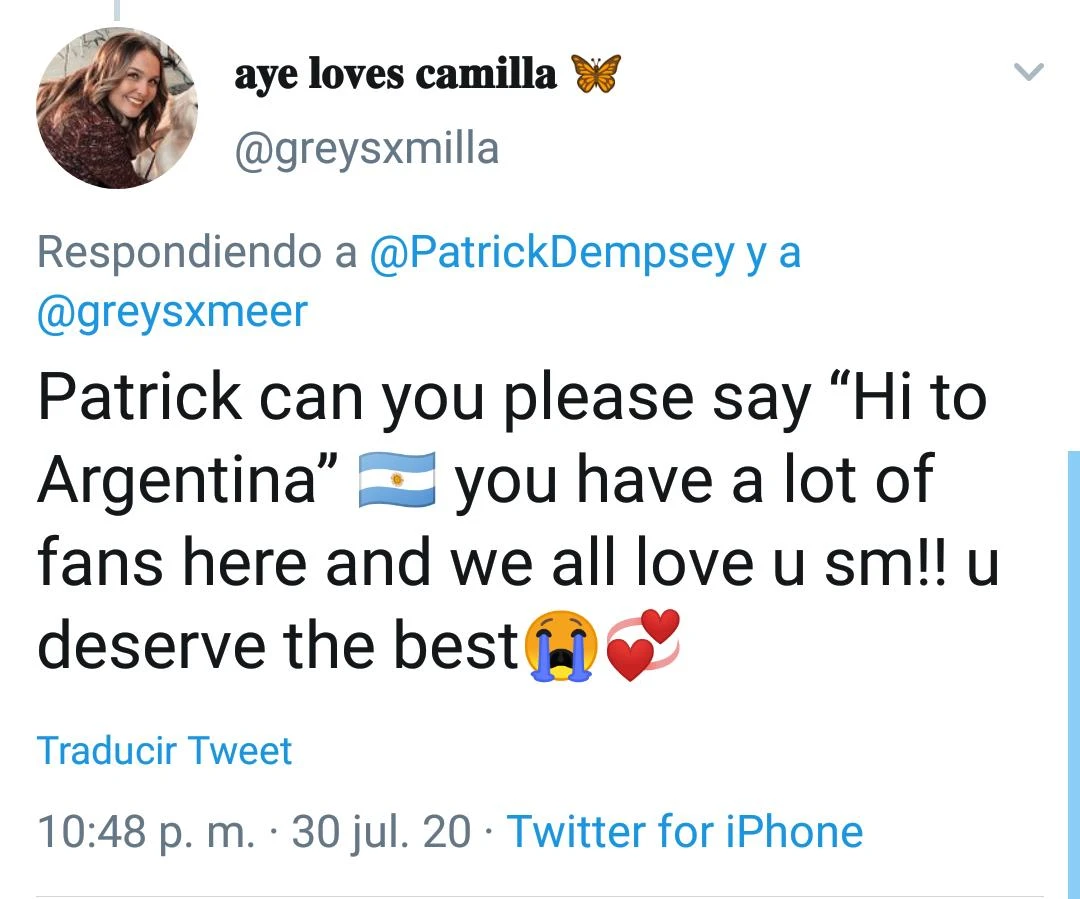The height and width of the screenshot is (899, 1080).
Task: Open the profile avatar photo
Action: (x=117, y=108)
